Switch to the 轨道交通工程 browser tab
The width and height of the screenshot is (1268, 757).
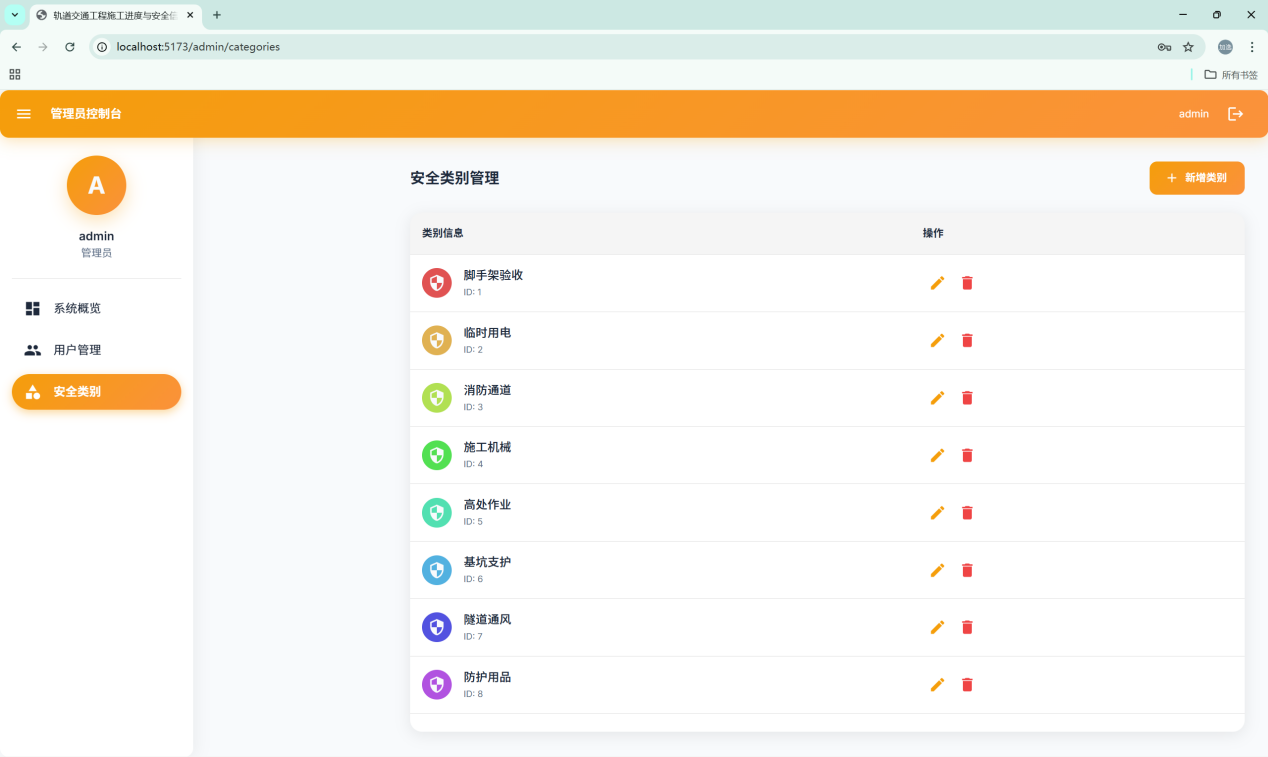coord(110,15)
